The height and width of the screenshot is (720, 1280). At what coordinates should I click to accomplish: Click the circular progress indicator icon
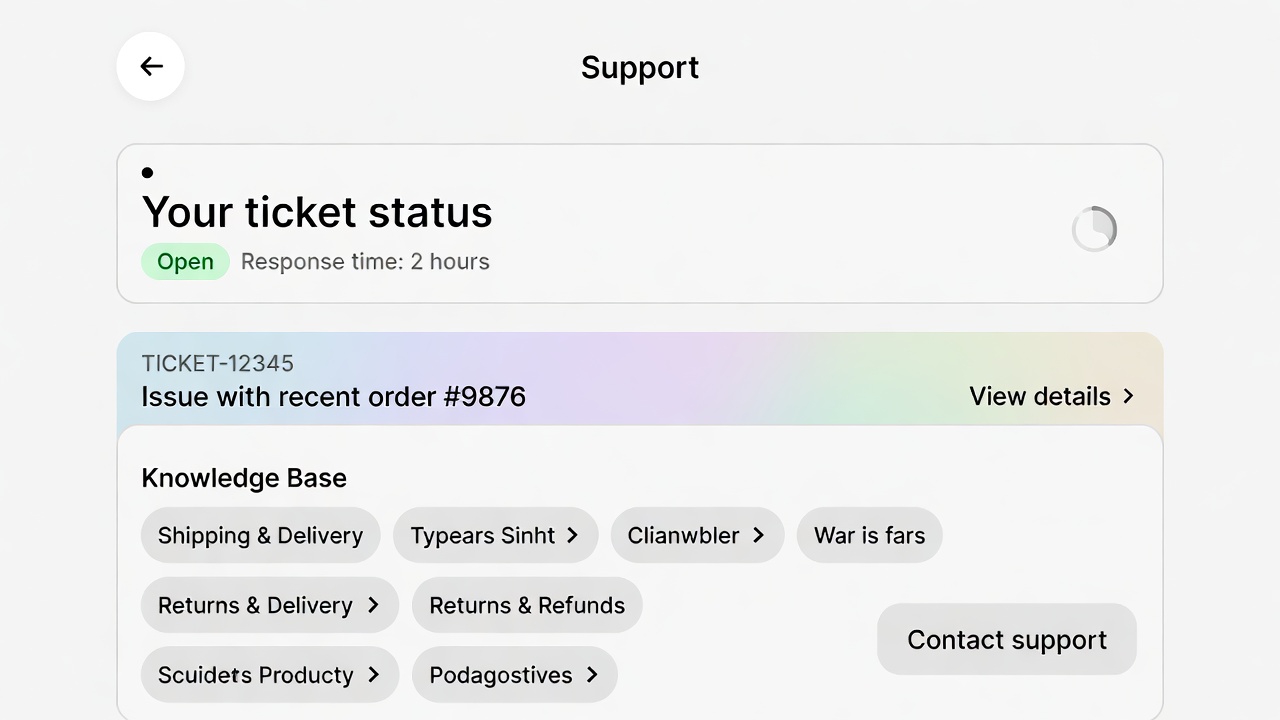(1094, 229)
